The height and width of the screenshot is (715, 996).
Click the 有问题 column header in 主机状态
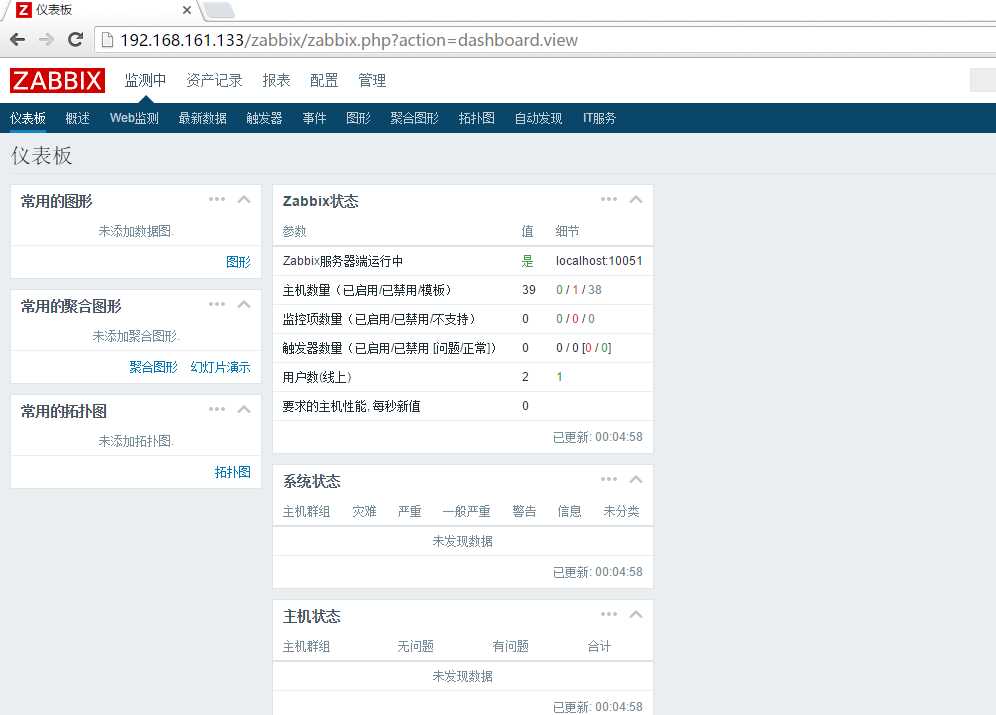point(510,646)
